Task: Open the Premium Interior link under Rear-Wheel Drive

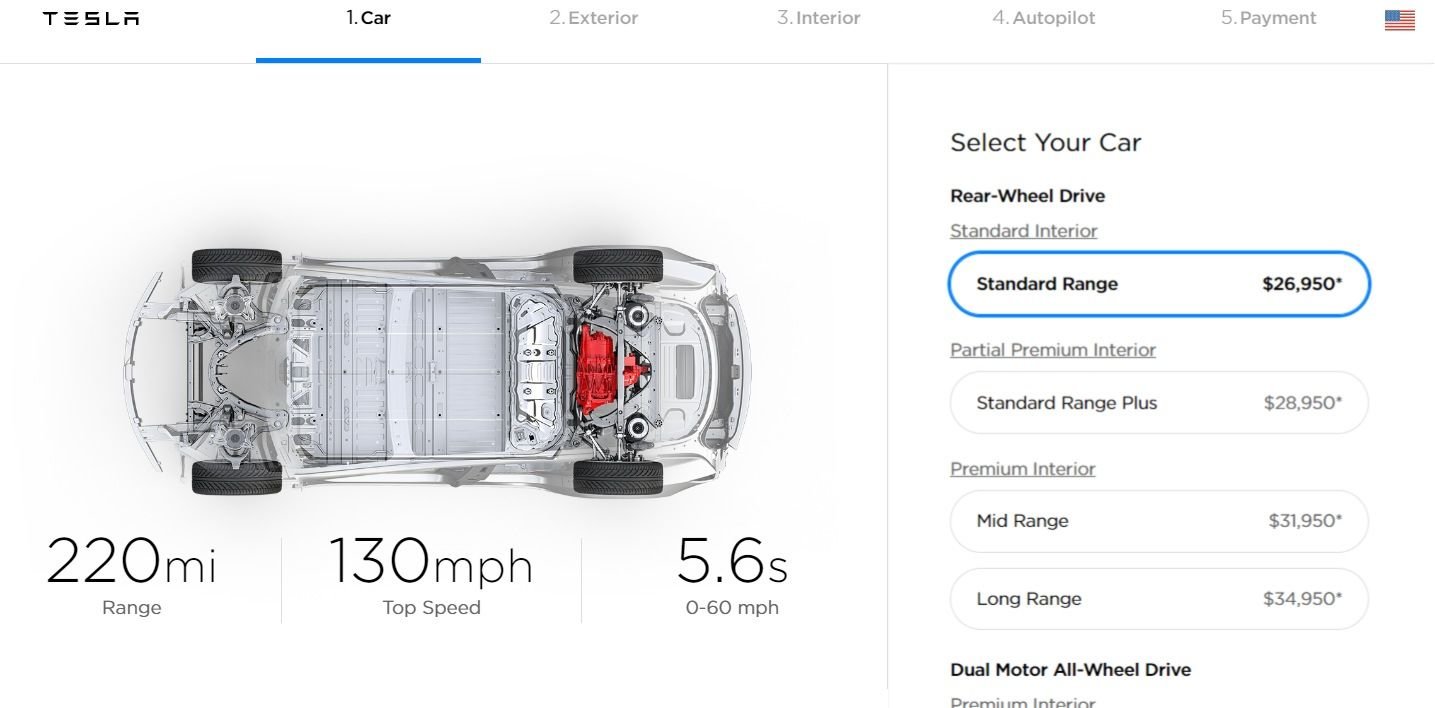Action: (1022, 469)
